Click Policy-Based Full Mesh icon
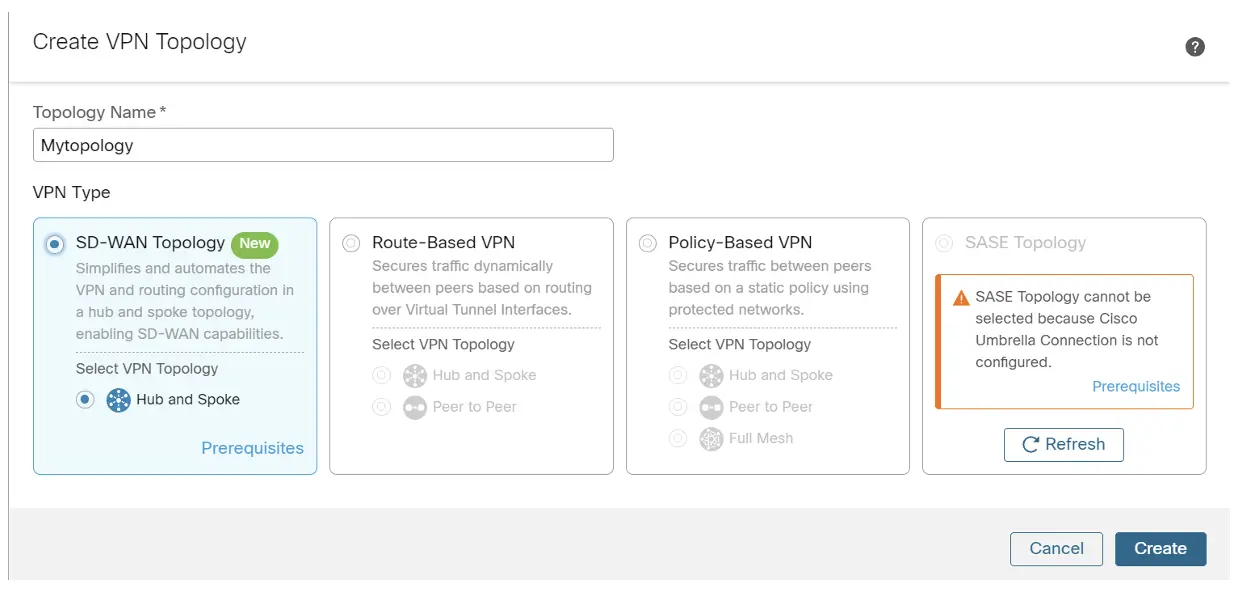This screenshot has width=1236, height=590. 711,438
